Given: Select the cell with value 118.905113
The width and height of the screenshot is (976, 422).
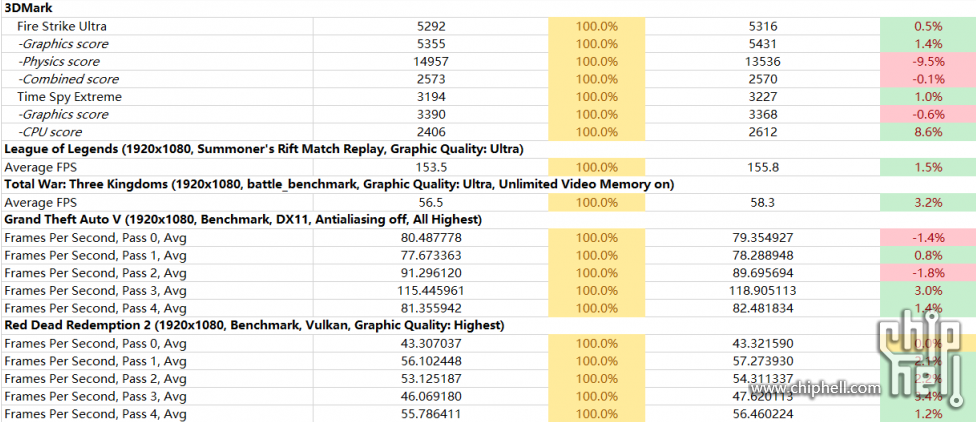Looking at the screenshot, I should pyautogui.click(x=763, y=291).
